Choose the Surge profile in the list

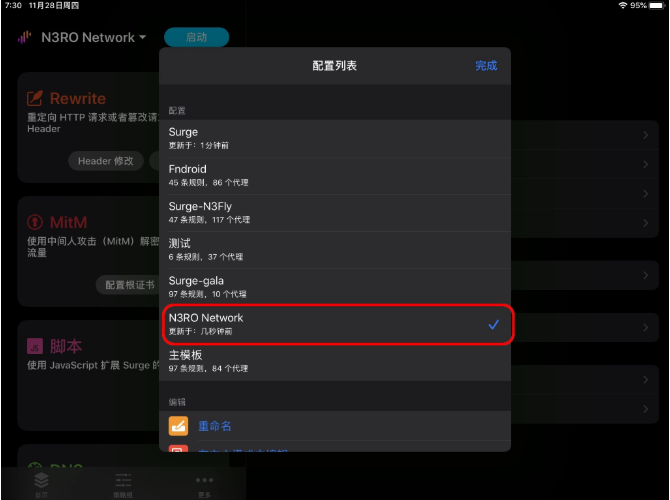click(x=335, y=138)
